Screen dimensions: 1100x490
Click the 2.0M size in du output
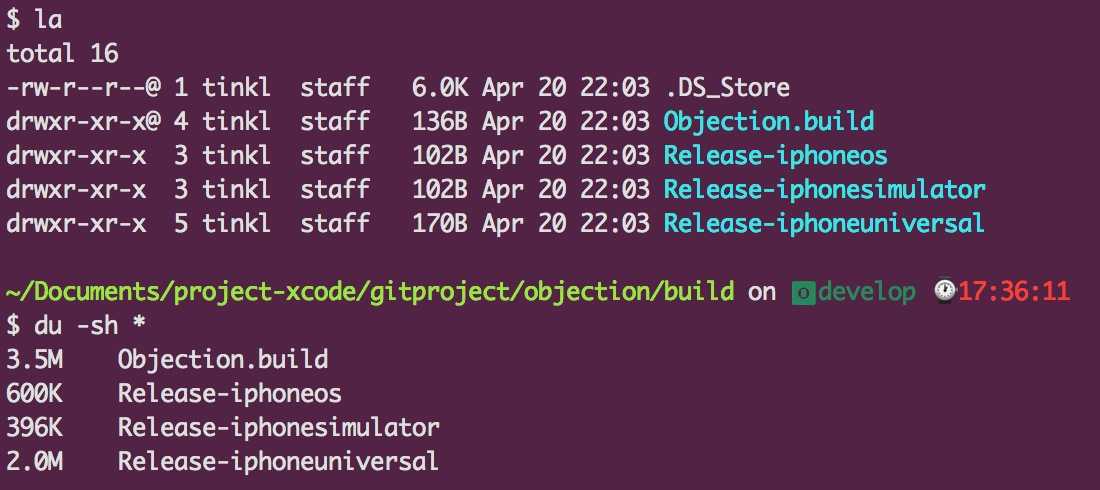[31, 461]
